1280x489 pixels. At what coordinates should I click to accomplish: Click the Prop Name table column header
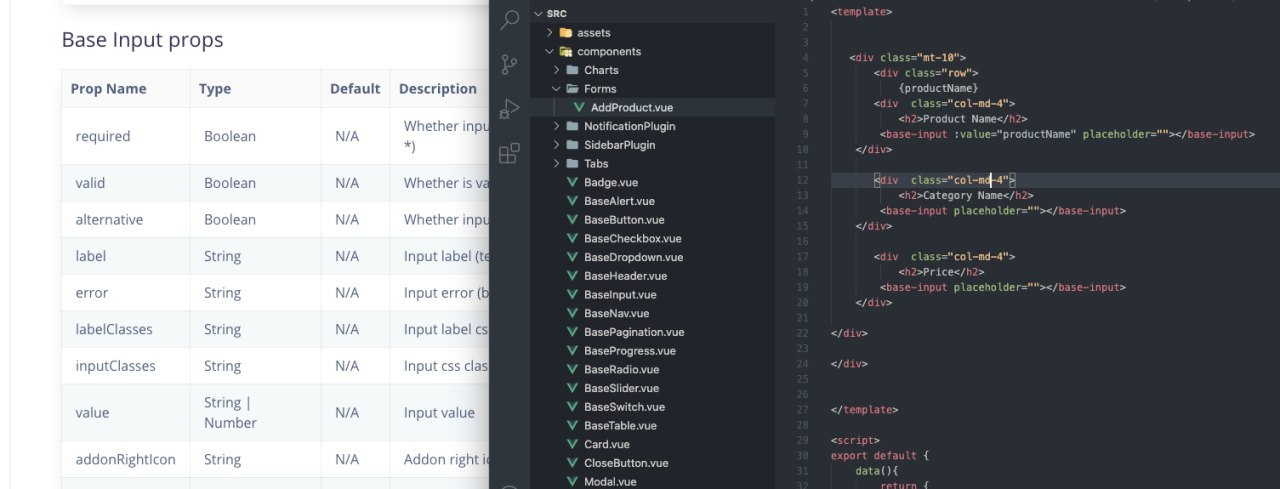pos(108,89)
